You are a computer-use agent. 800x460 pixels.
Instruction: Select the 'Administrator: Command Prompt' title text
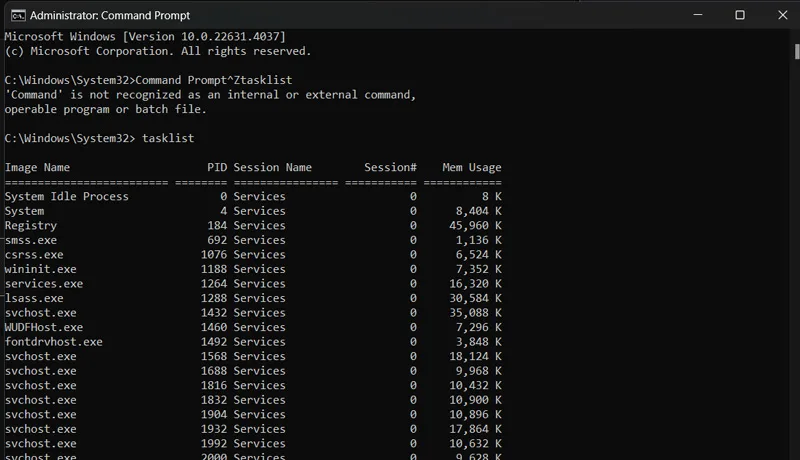[110, 15]
